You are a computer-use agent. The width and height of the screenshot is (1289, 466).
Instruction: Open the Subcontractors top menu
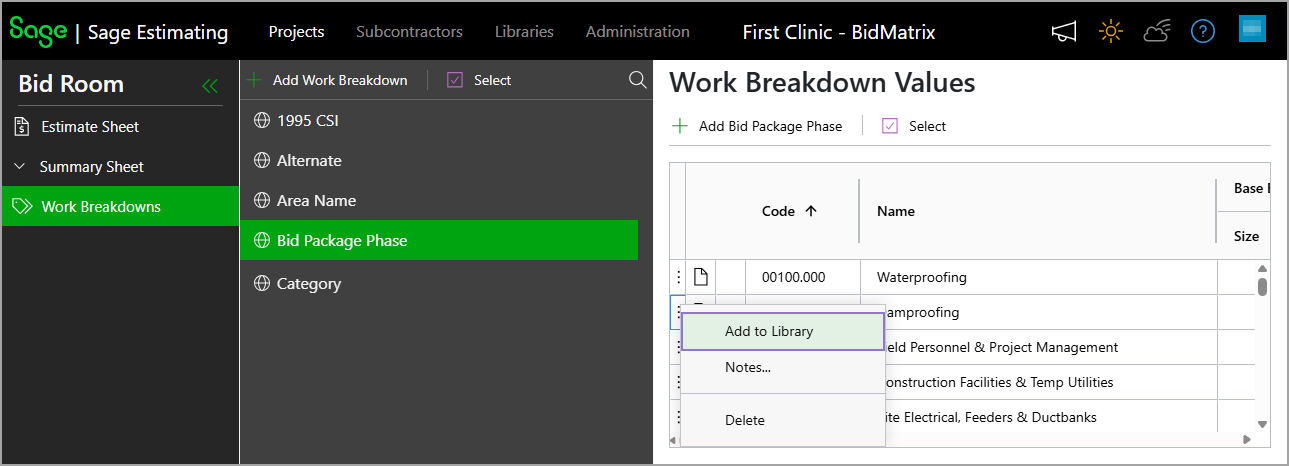pos(409,32)
